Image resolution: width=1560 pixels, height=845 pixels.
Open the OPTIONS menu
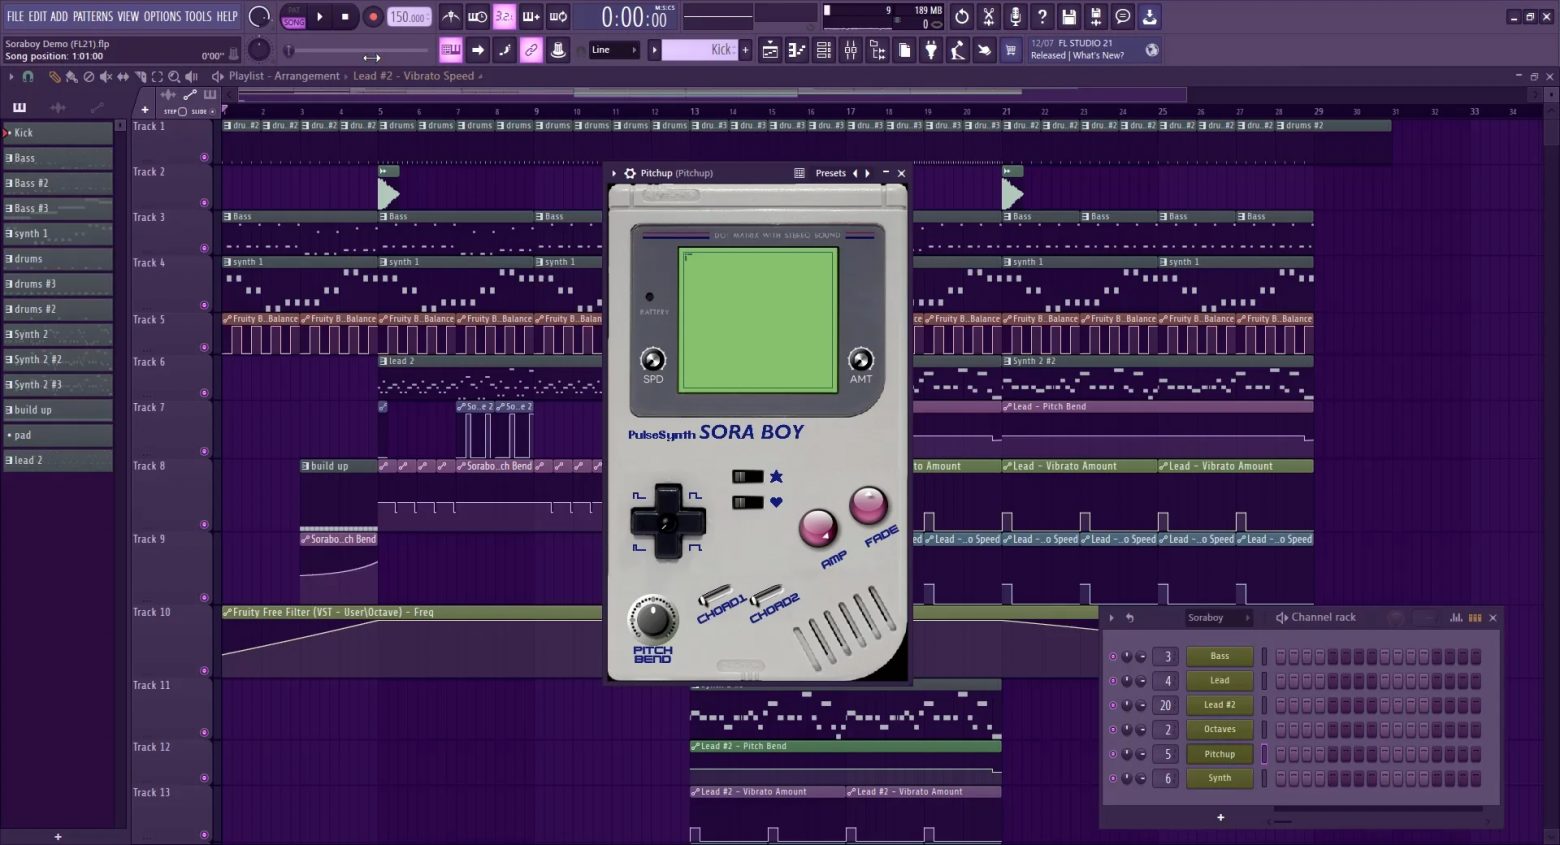[162, 16]
